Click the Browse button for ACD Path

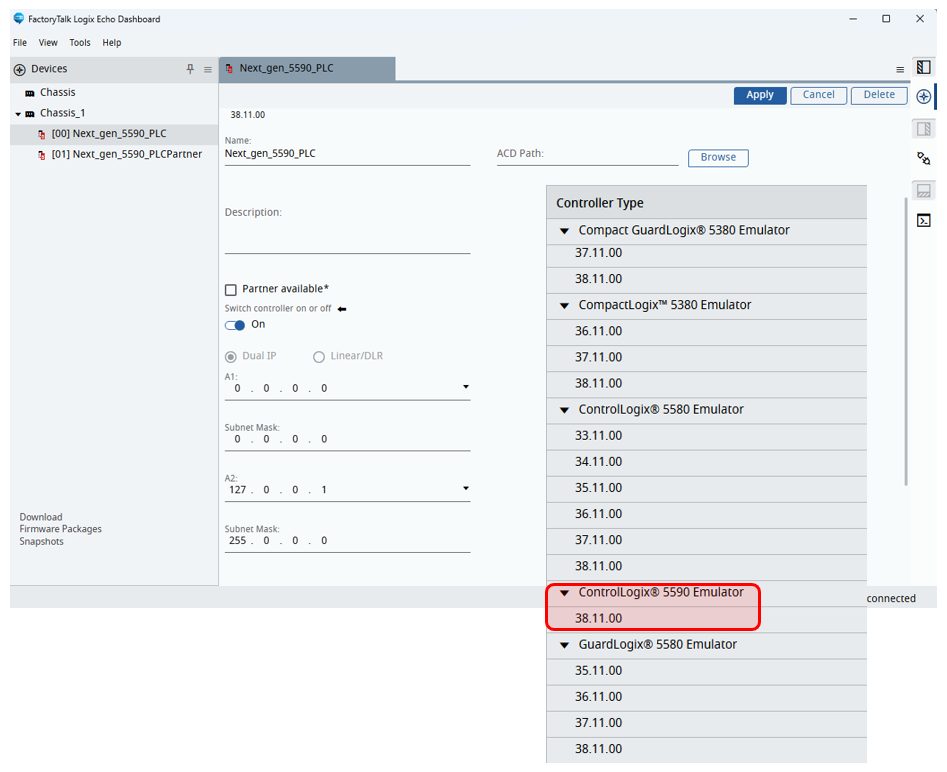click(x=717, y=158)
